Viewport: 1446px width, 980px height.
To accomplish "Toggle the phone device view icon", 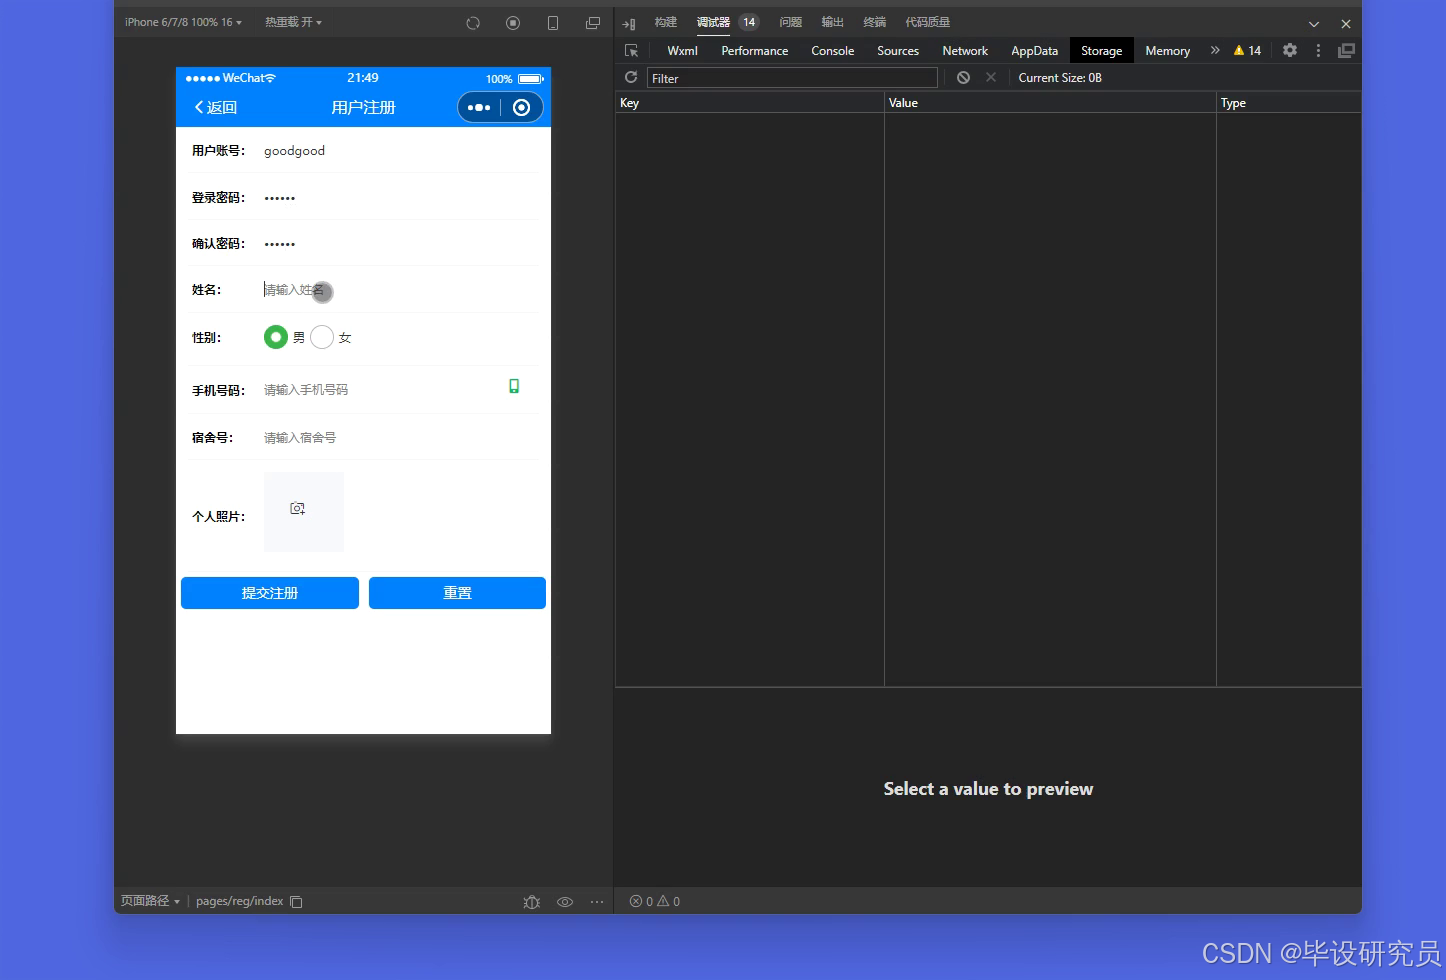I will coord(553,23).
